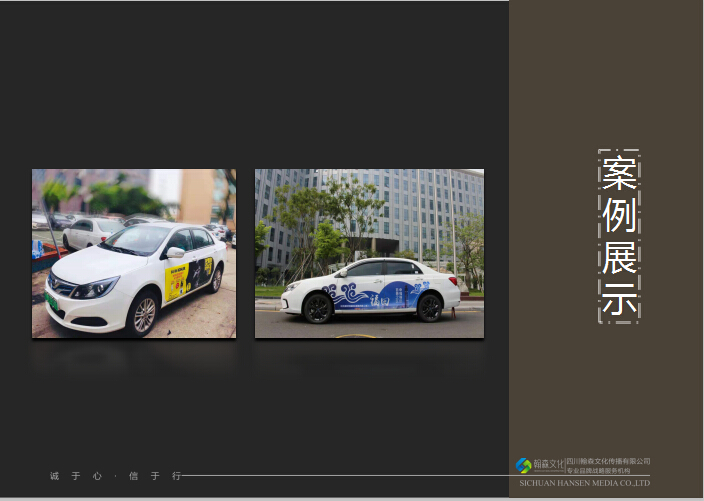
Task: Click the rear wheel of the right car
Action: click(429, 307)
